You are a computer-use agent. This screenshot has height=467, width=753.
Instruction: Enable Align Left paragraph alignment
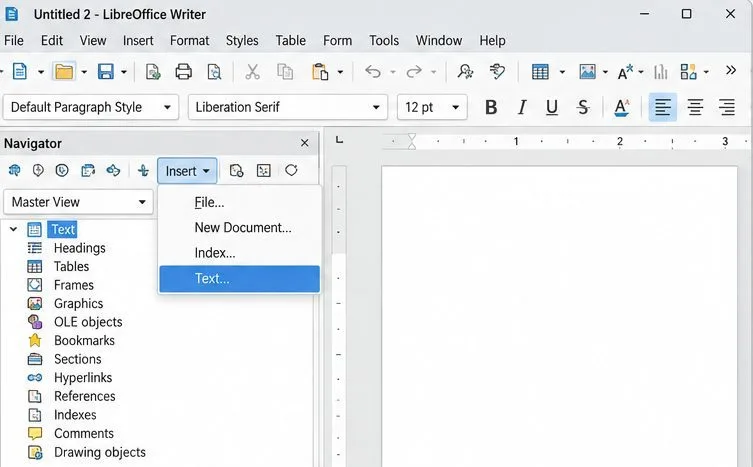point(663,107)
